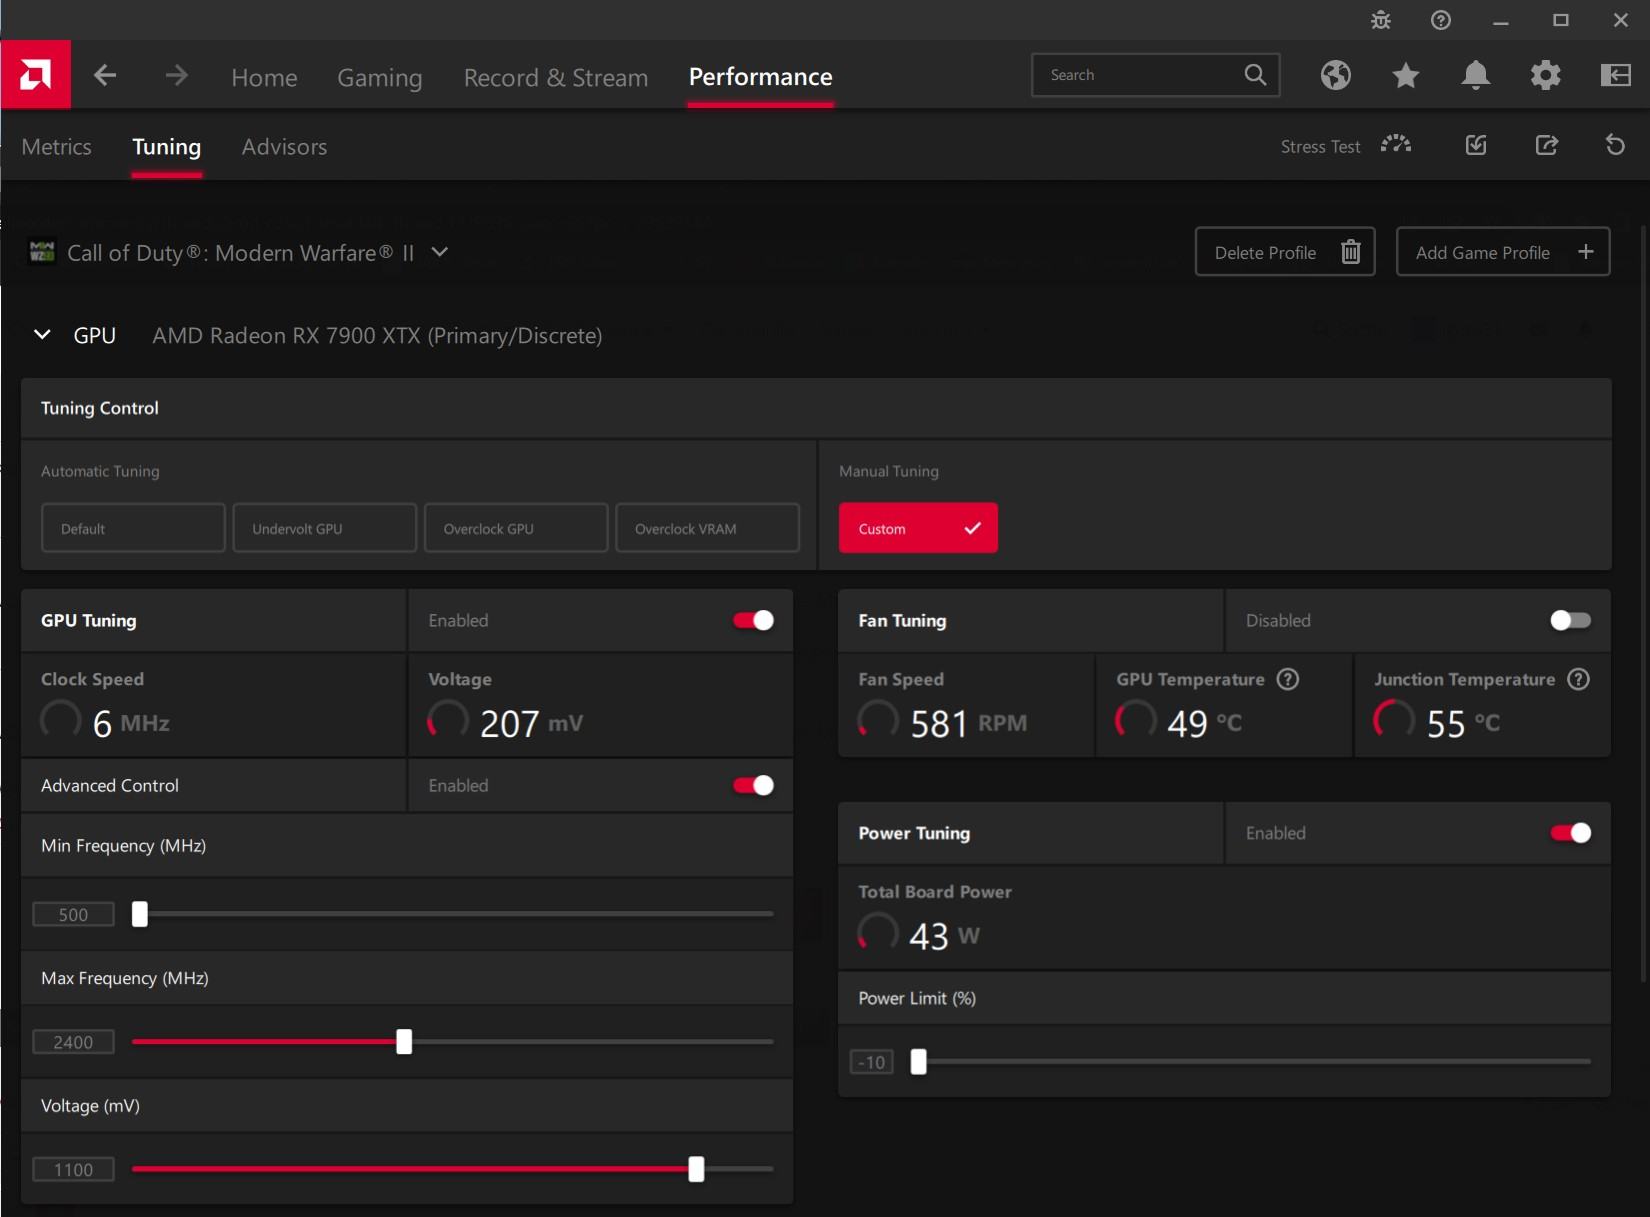Image resolution: width=1650 pixels, height=1217 pixels.
Task: Open the bug report icon
Action: tap(1381, 20)
